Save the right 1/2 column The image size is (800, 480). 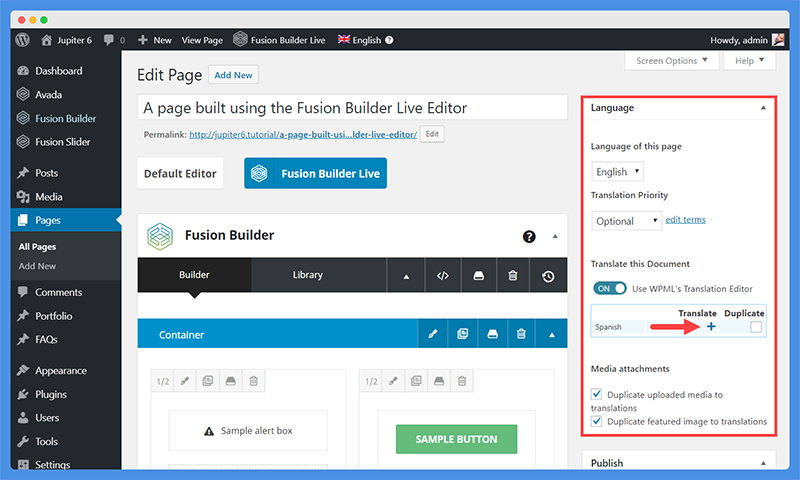click(439, 381)
